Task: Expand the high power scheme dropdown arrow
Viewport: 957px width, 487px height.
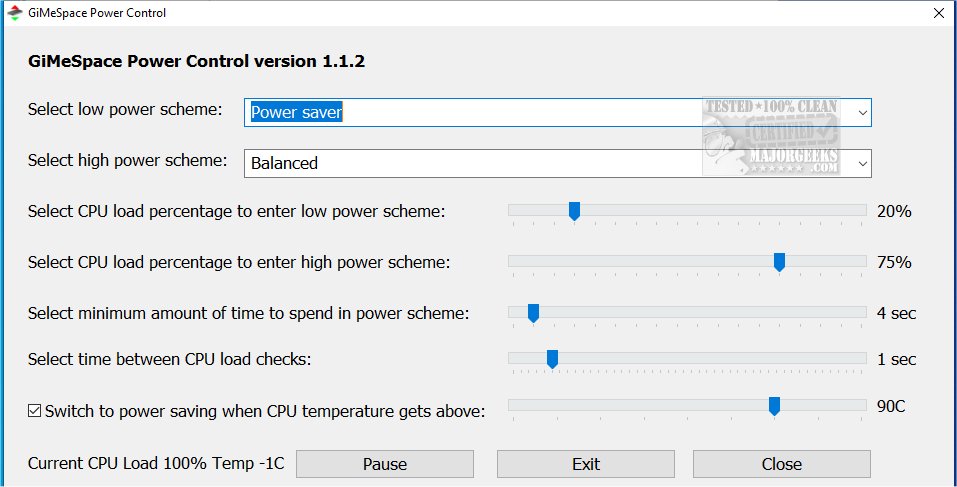Action: click(x=862, y=162)
